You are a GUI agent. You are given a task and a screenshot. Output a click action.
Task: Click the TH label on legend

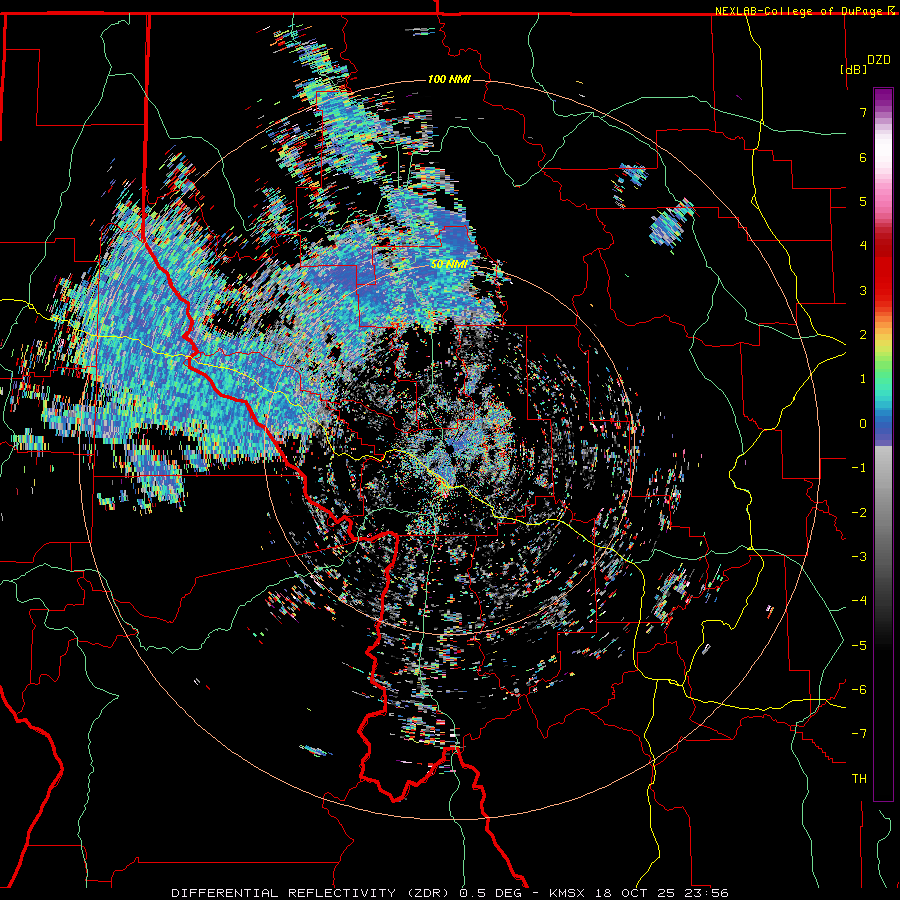coord(859,779)
